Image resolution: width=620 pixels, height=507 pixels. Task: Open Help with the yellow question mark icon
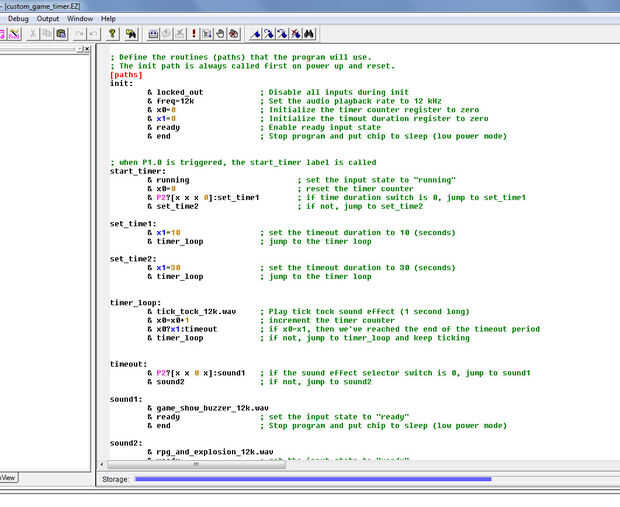pos(112,34)
